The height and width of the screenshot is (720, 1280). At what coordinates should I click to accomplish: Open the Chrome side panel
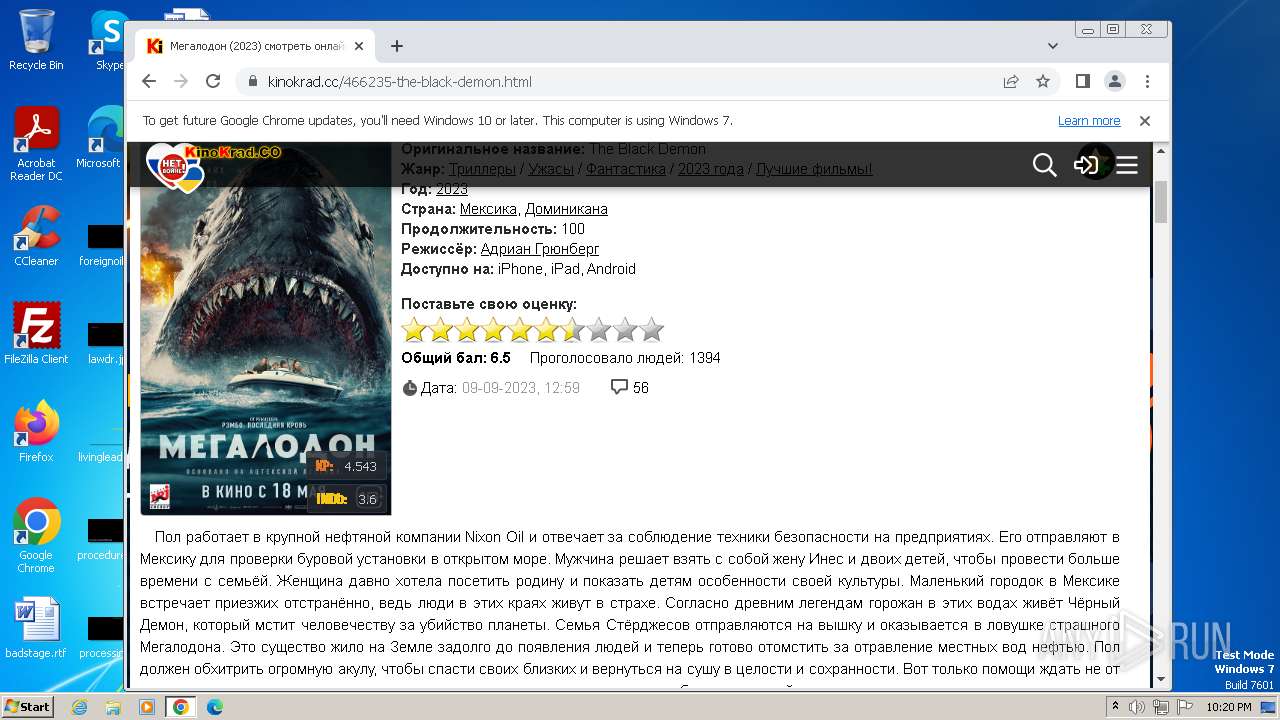tap(1082, 81)
